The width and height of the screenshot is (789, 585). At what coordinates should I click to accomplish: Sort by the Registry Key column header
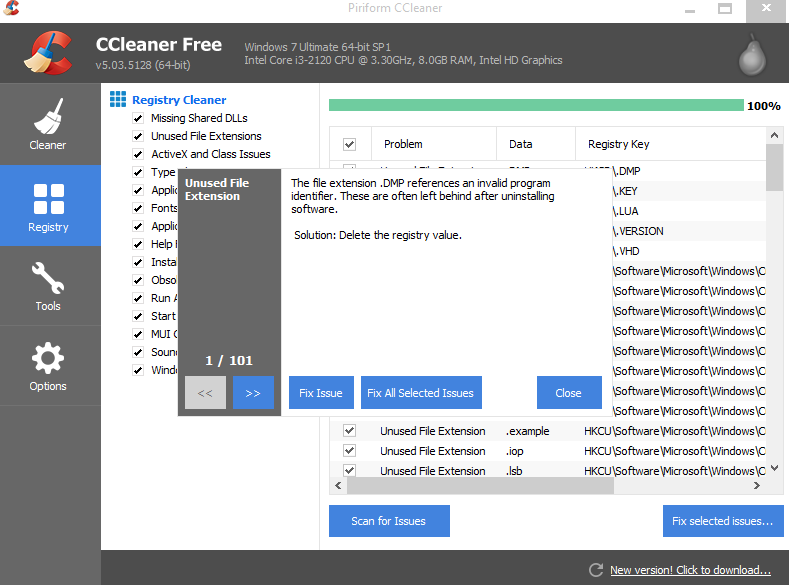coord(670,144)
